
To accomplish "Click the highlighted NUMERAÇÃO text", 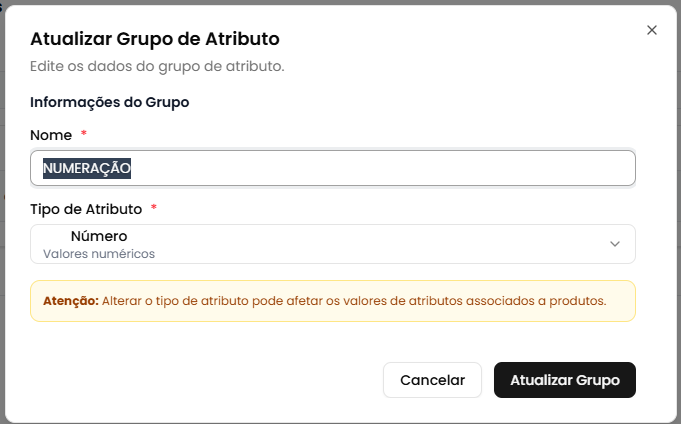I will [x=88, y=168].
